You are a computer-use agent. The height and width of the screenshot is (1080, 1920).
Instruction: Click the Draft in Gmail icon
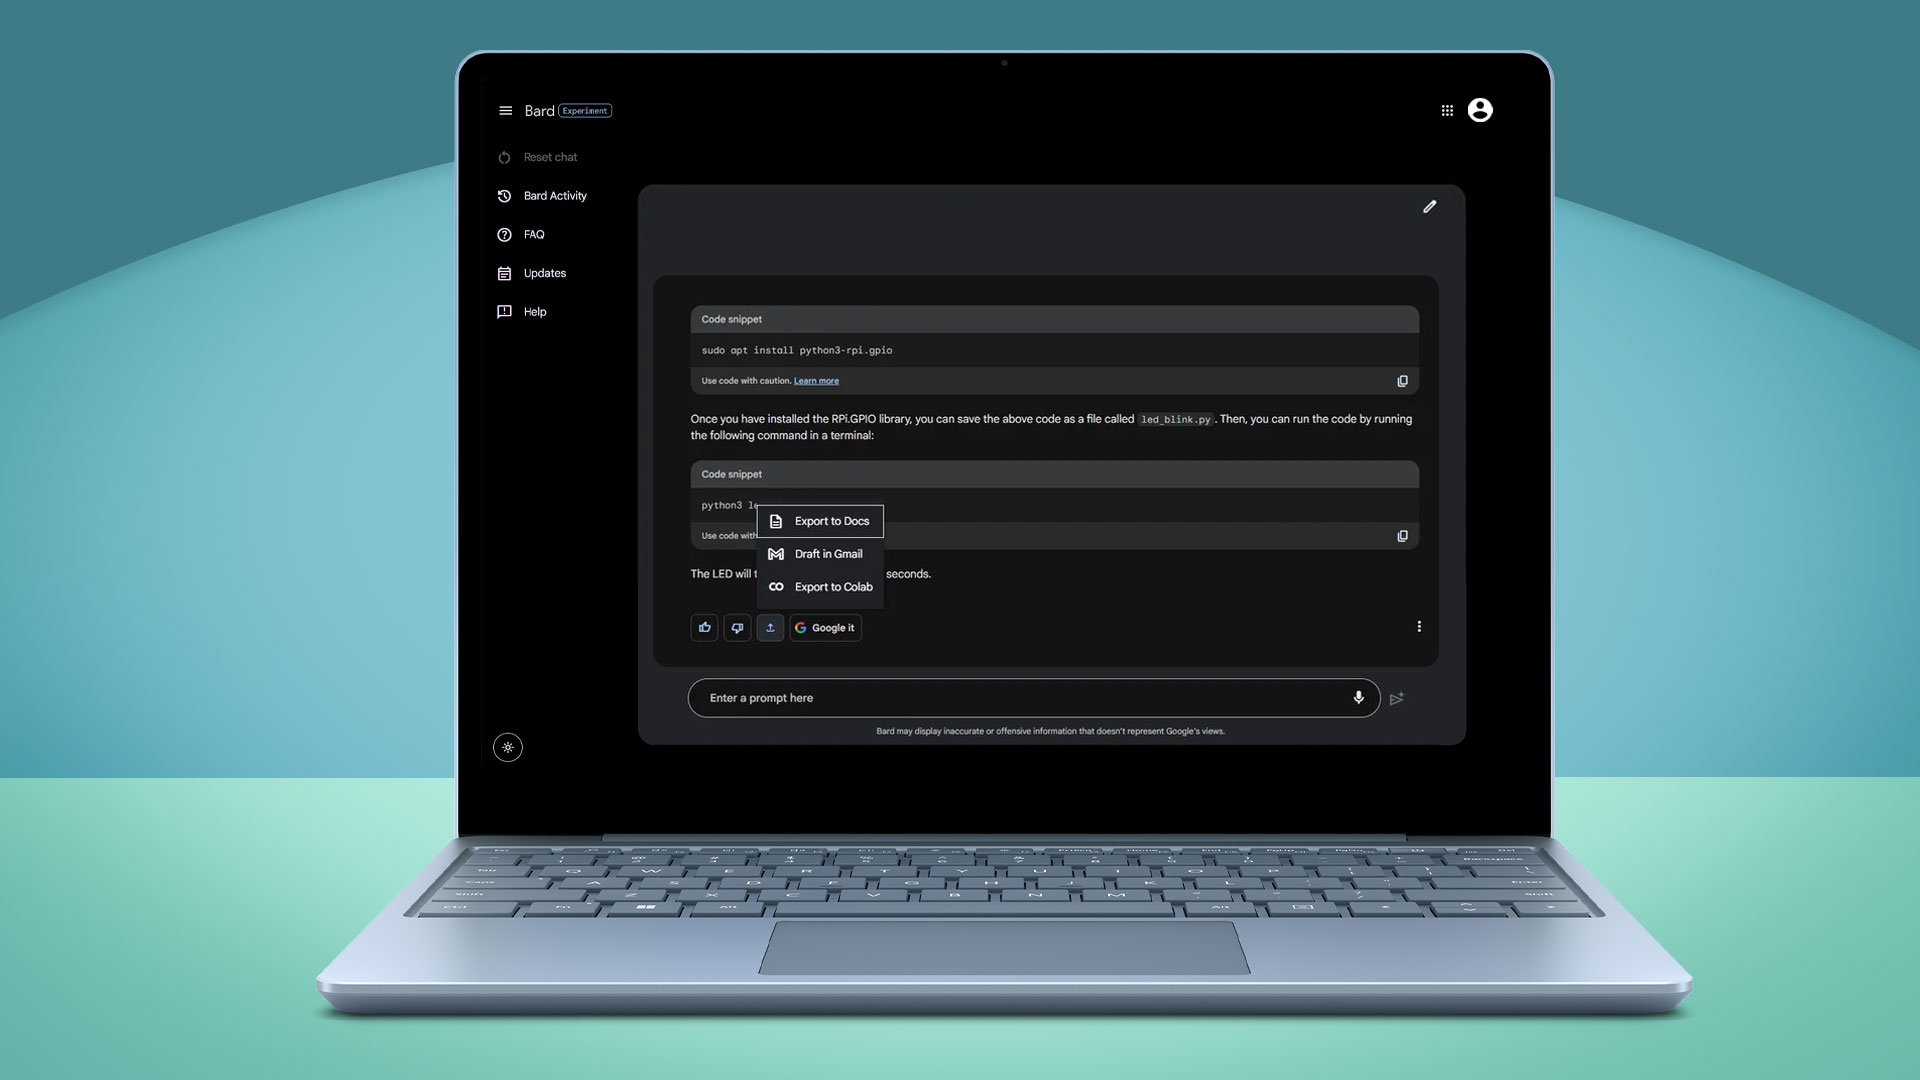777,554
